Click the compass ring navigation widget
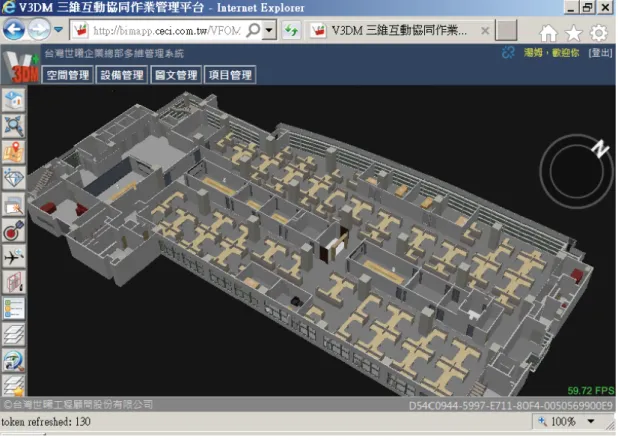The image size is (618, 440). click(576, 172)
